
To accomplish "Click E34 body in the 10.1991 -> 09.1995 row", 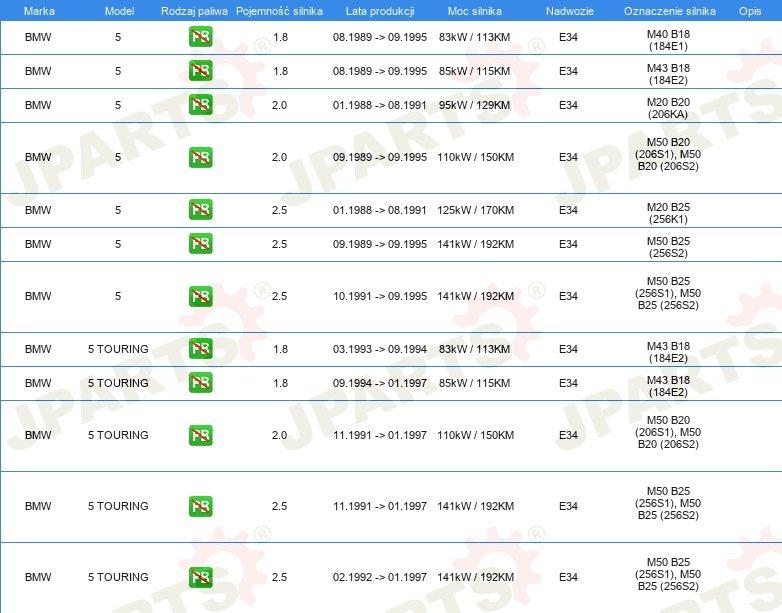I will (x=568, y=296).
